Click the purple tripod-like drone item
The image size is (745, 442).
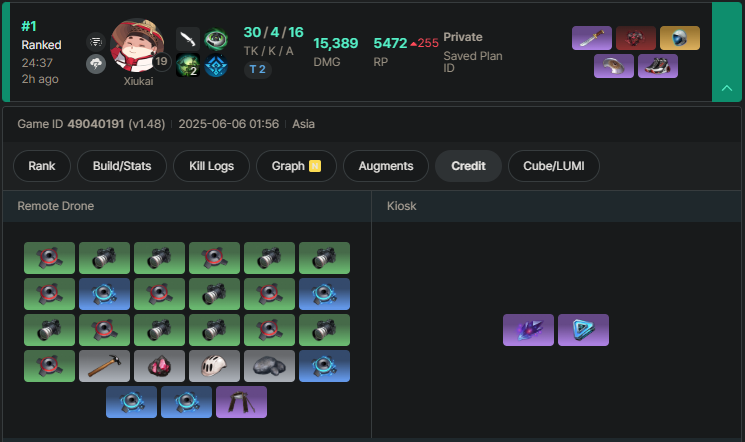241,402
